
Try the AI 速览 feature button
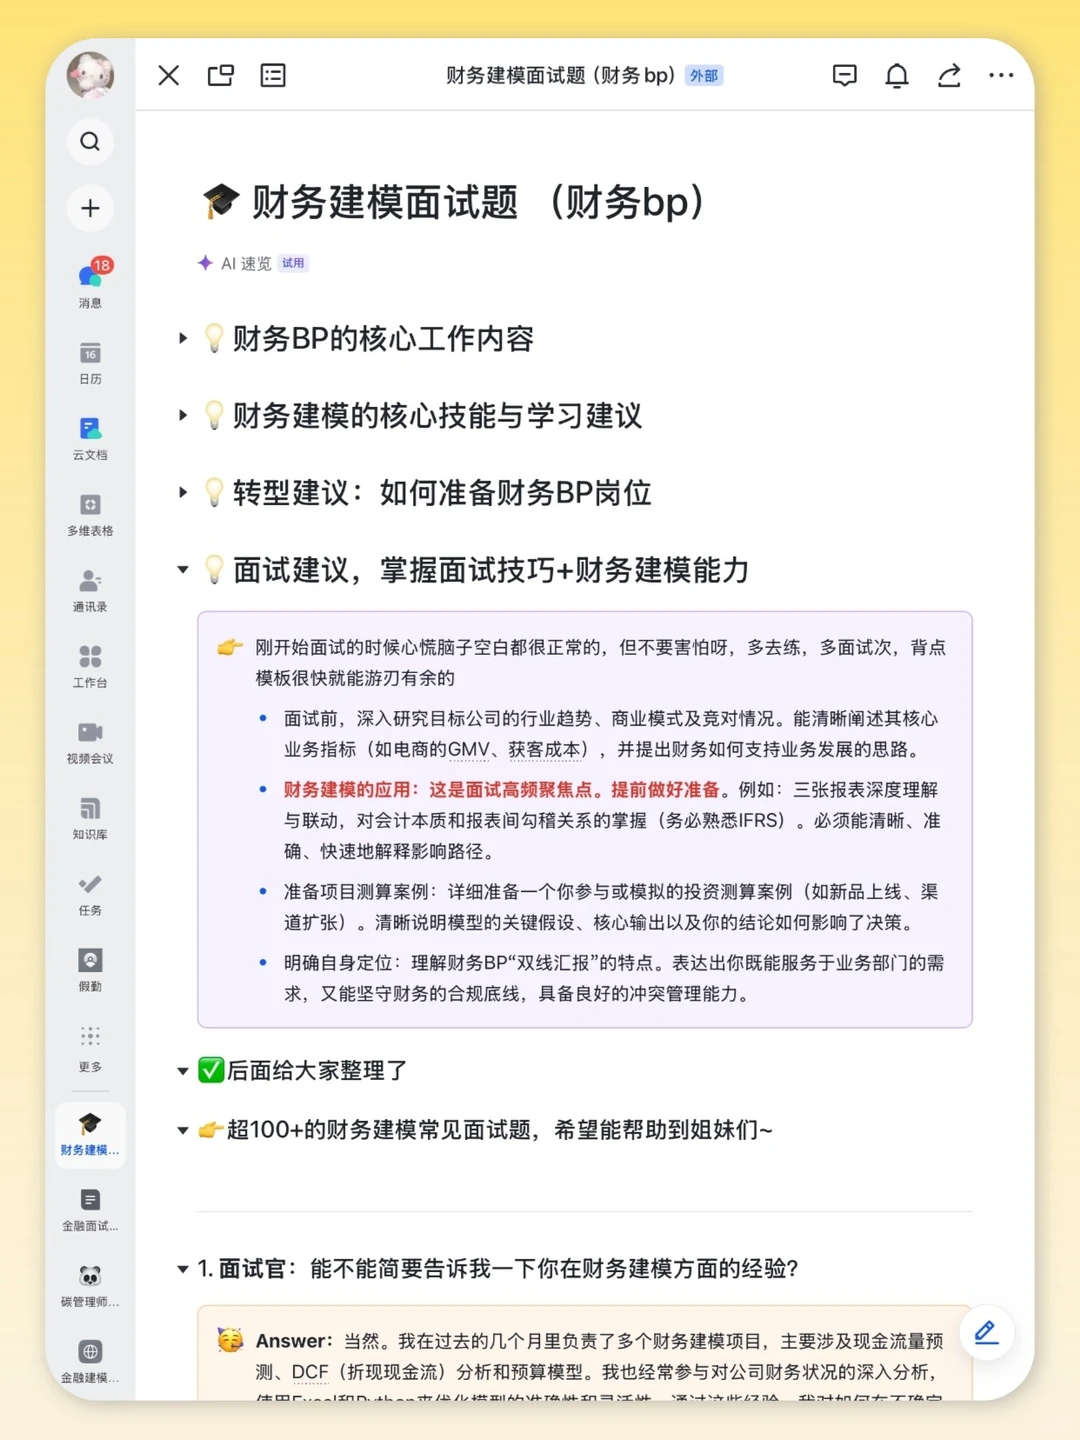pos(249,263)
